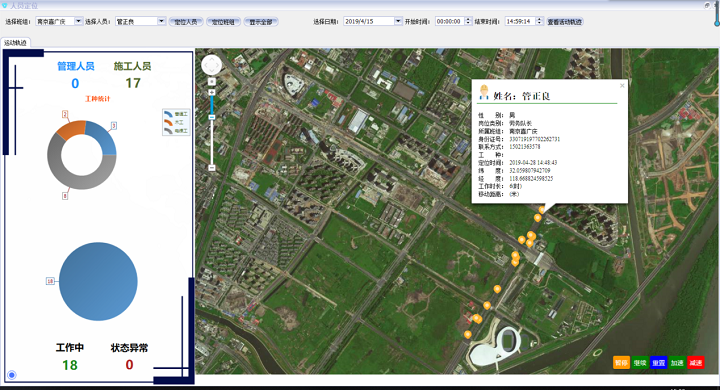The image size is (720, 390).
Task: Click the blue segment of the donut chart
Action: [103, 136]
